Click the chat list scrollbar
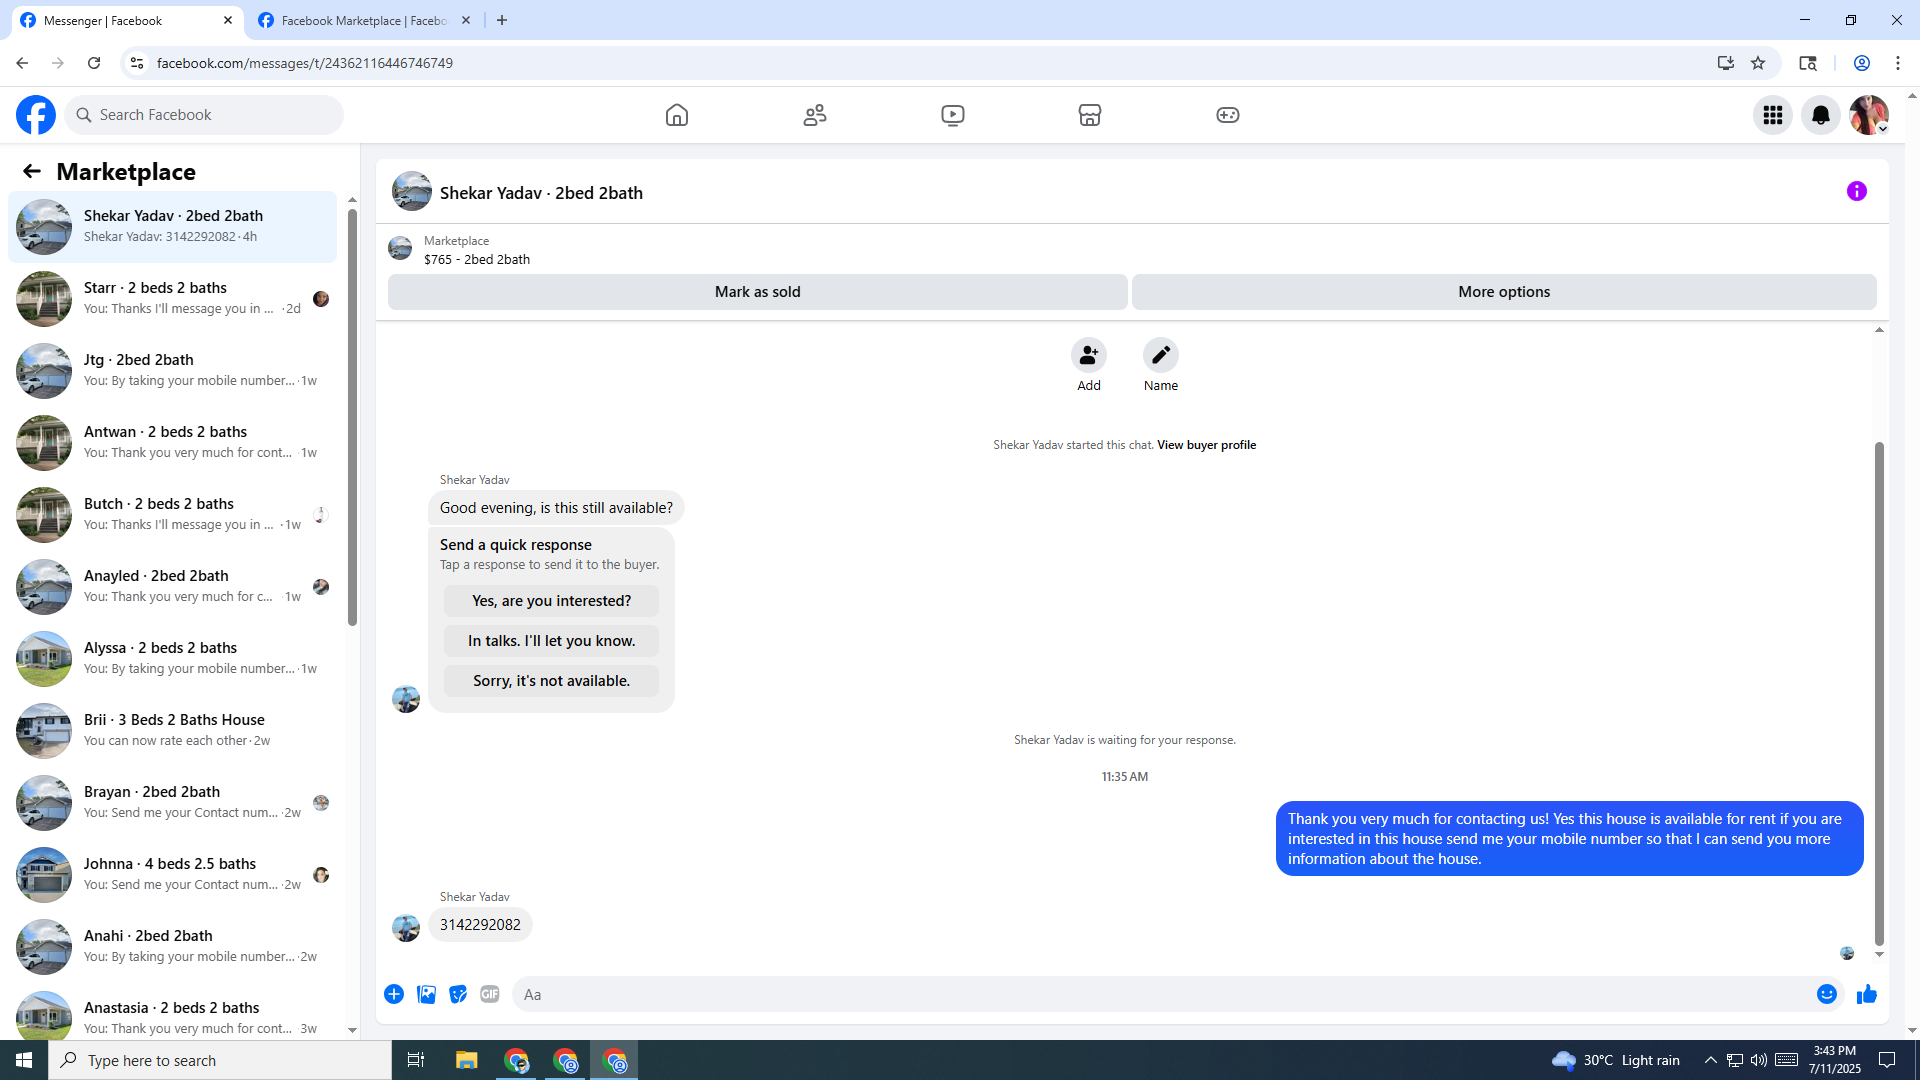 (x=352, y=418)
